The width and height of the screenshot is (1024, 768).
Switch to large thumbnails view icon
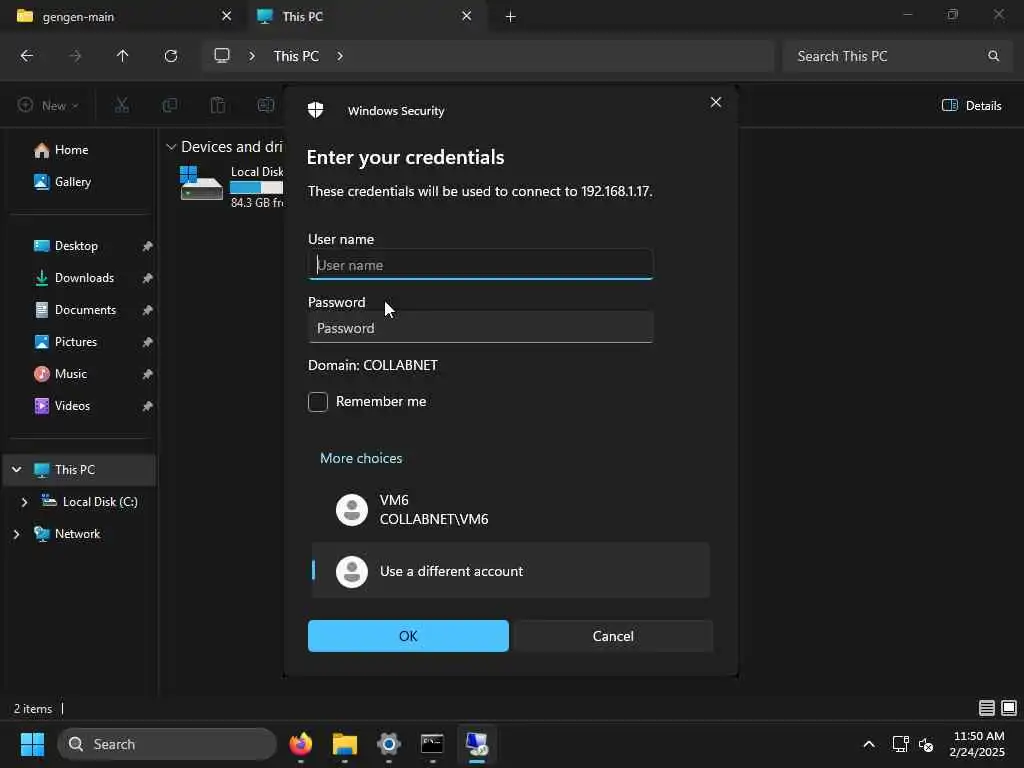[1009, 708]
